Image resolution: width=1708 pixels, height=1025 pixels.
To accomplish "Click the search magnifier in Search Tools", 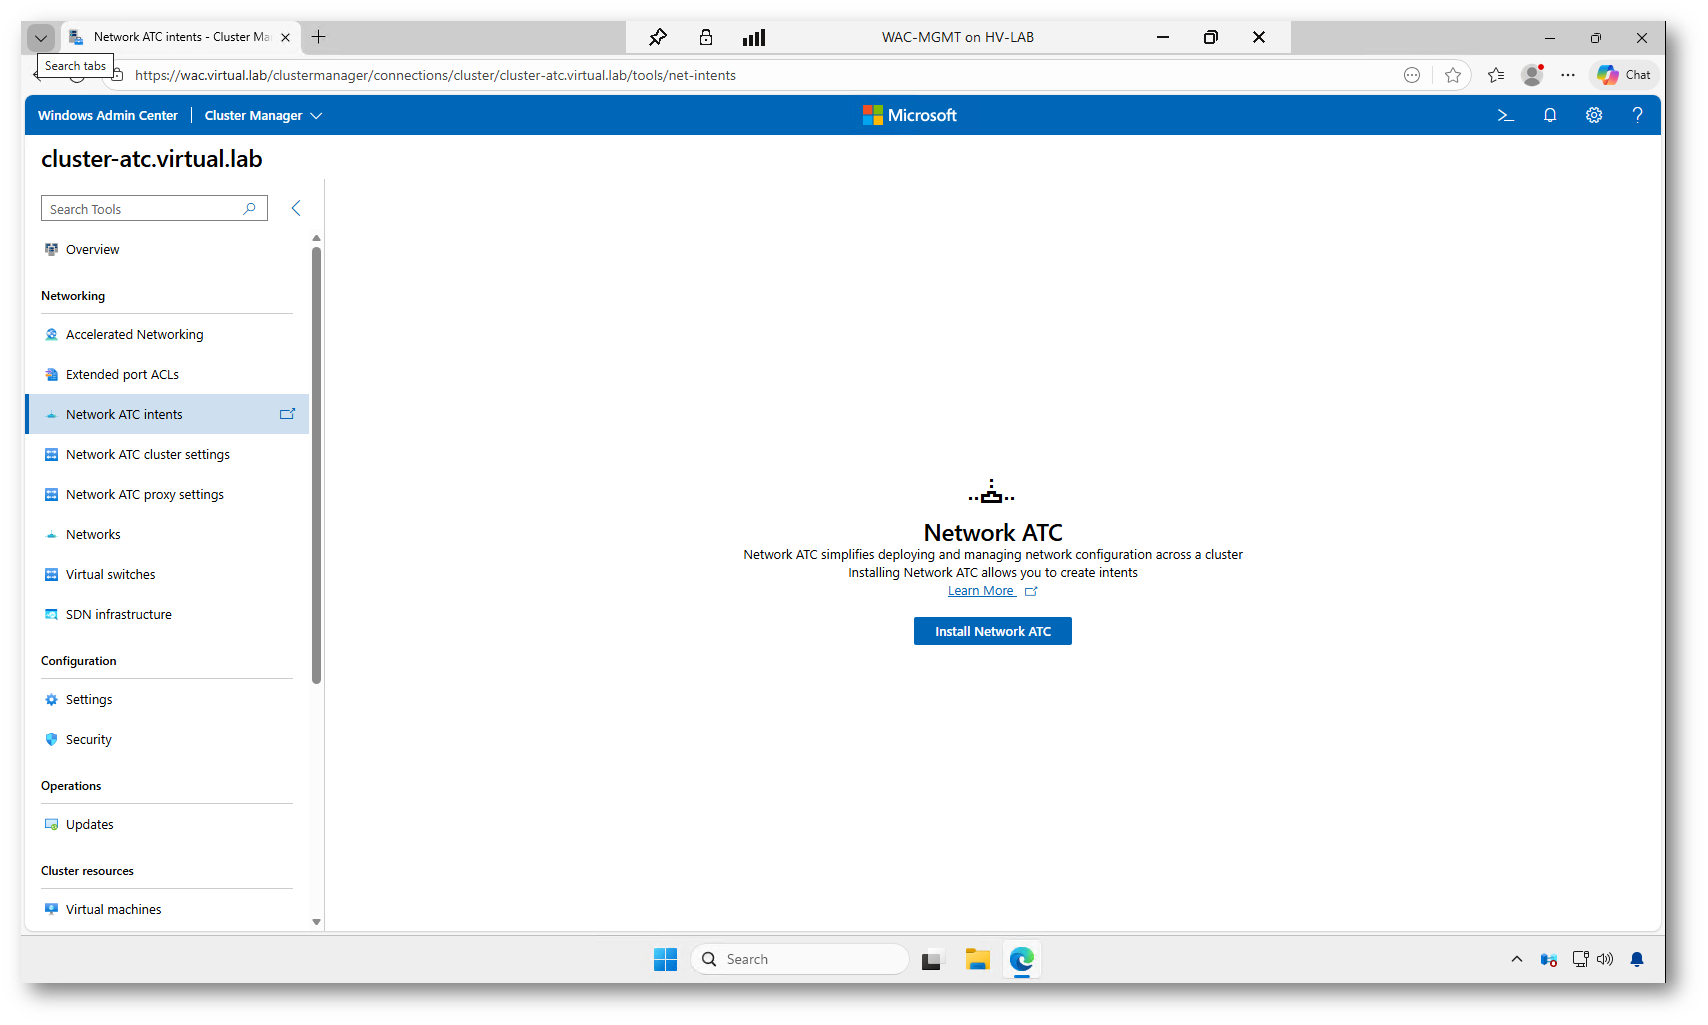I will coord(250,208).
